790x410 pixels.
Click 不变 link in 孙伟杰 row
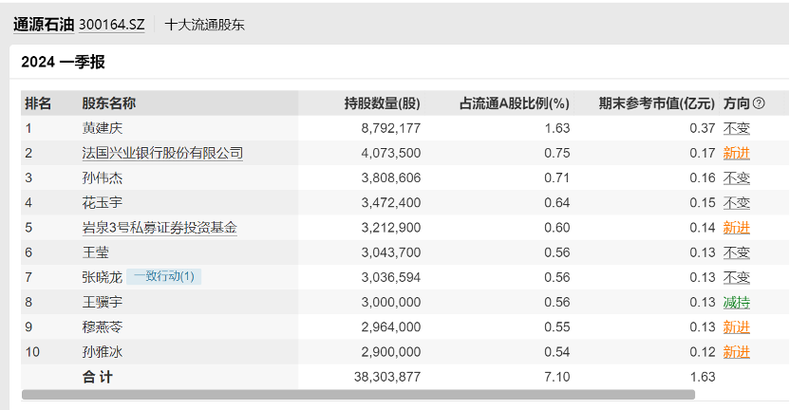click(x=736, y=178)
